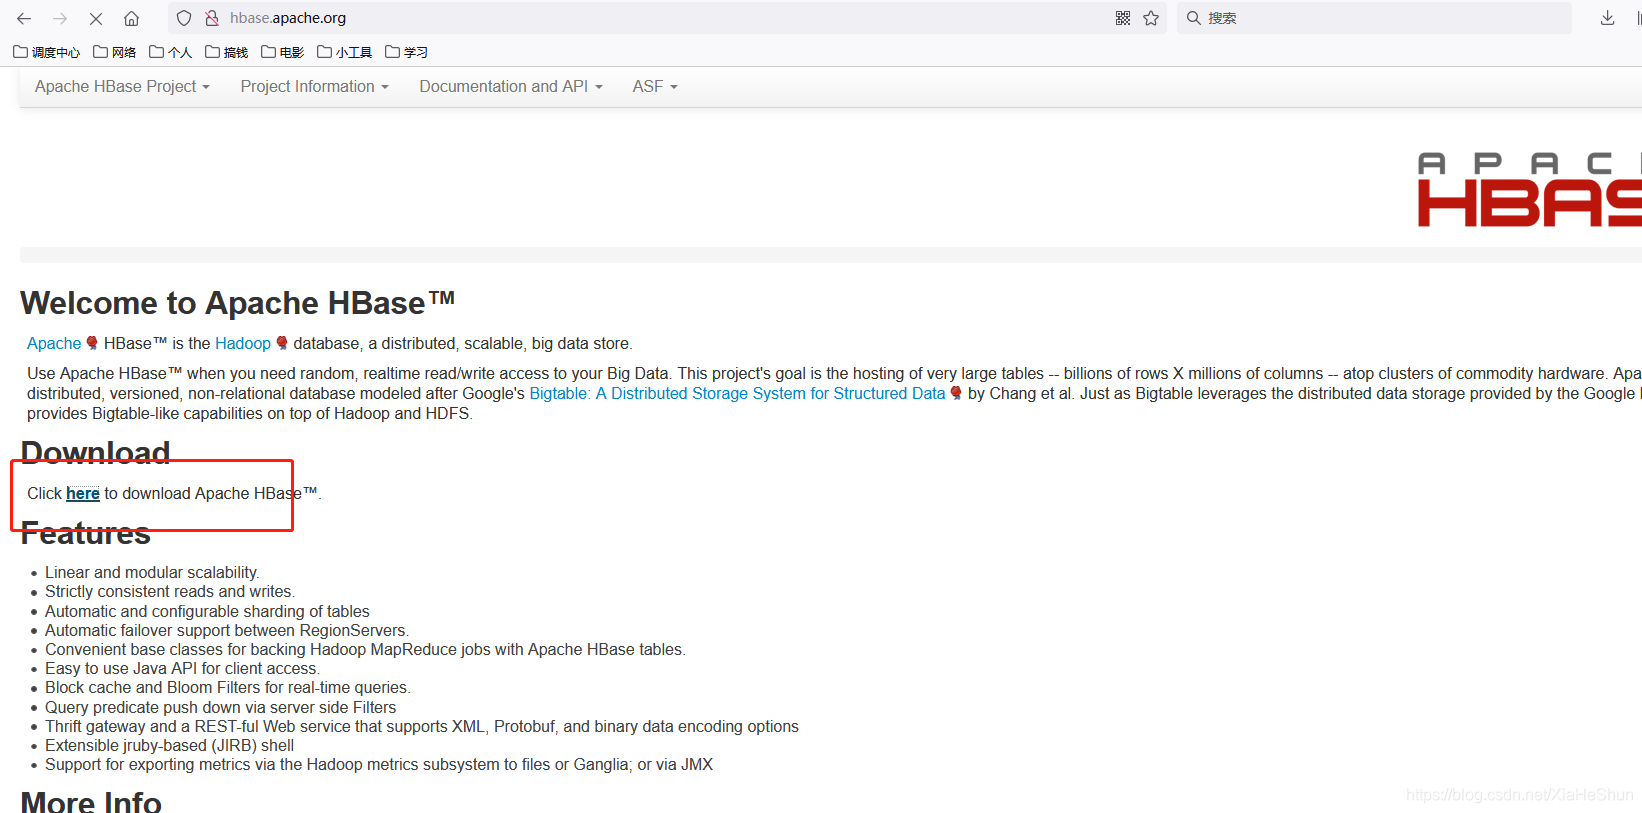Open the QR code icon in the address bar
Image resolution: width=1642 pixels, height=813 pixels.
click(1123, 18)
